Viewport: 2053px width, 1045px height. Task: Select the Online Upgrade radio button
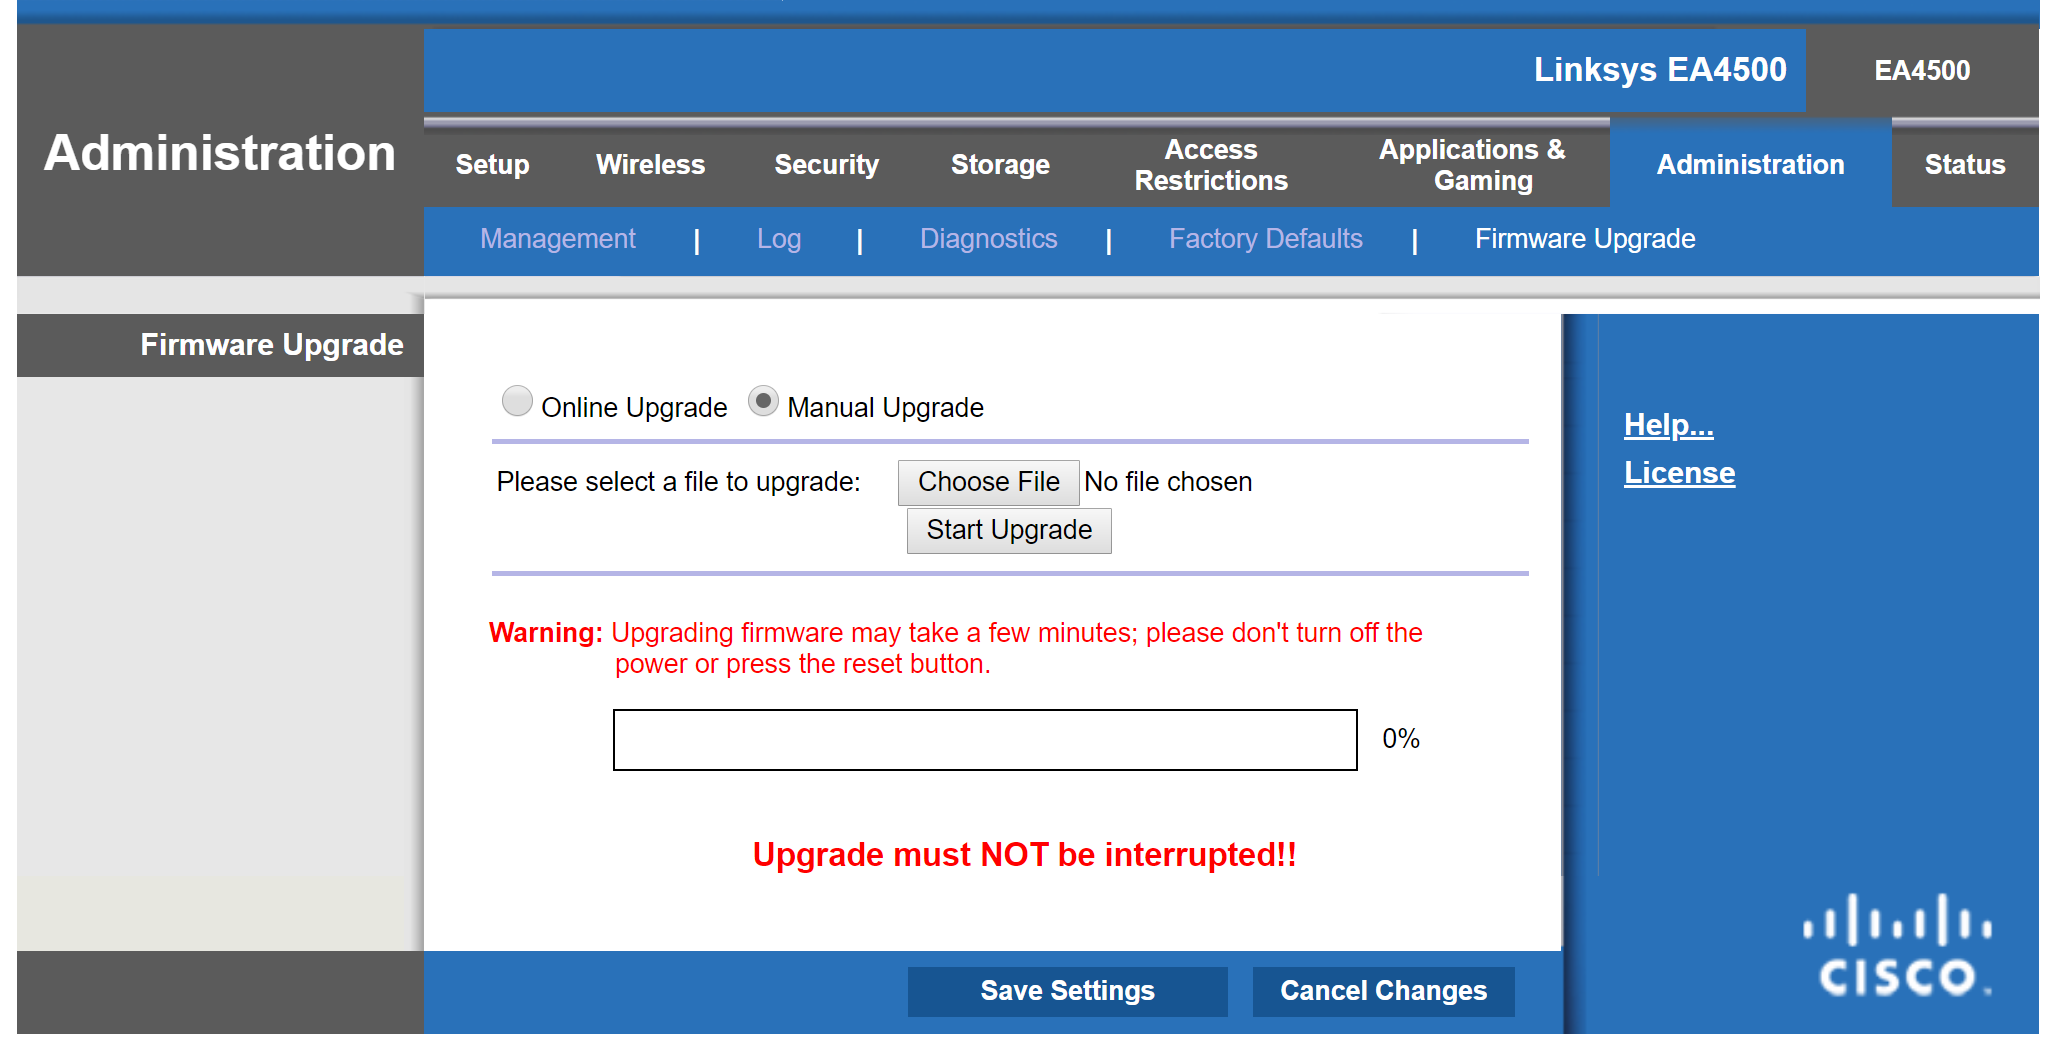click(x=517, y=402)
